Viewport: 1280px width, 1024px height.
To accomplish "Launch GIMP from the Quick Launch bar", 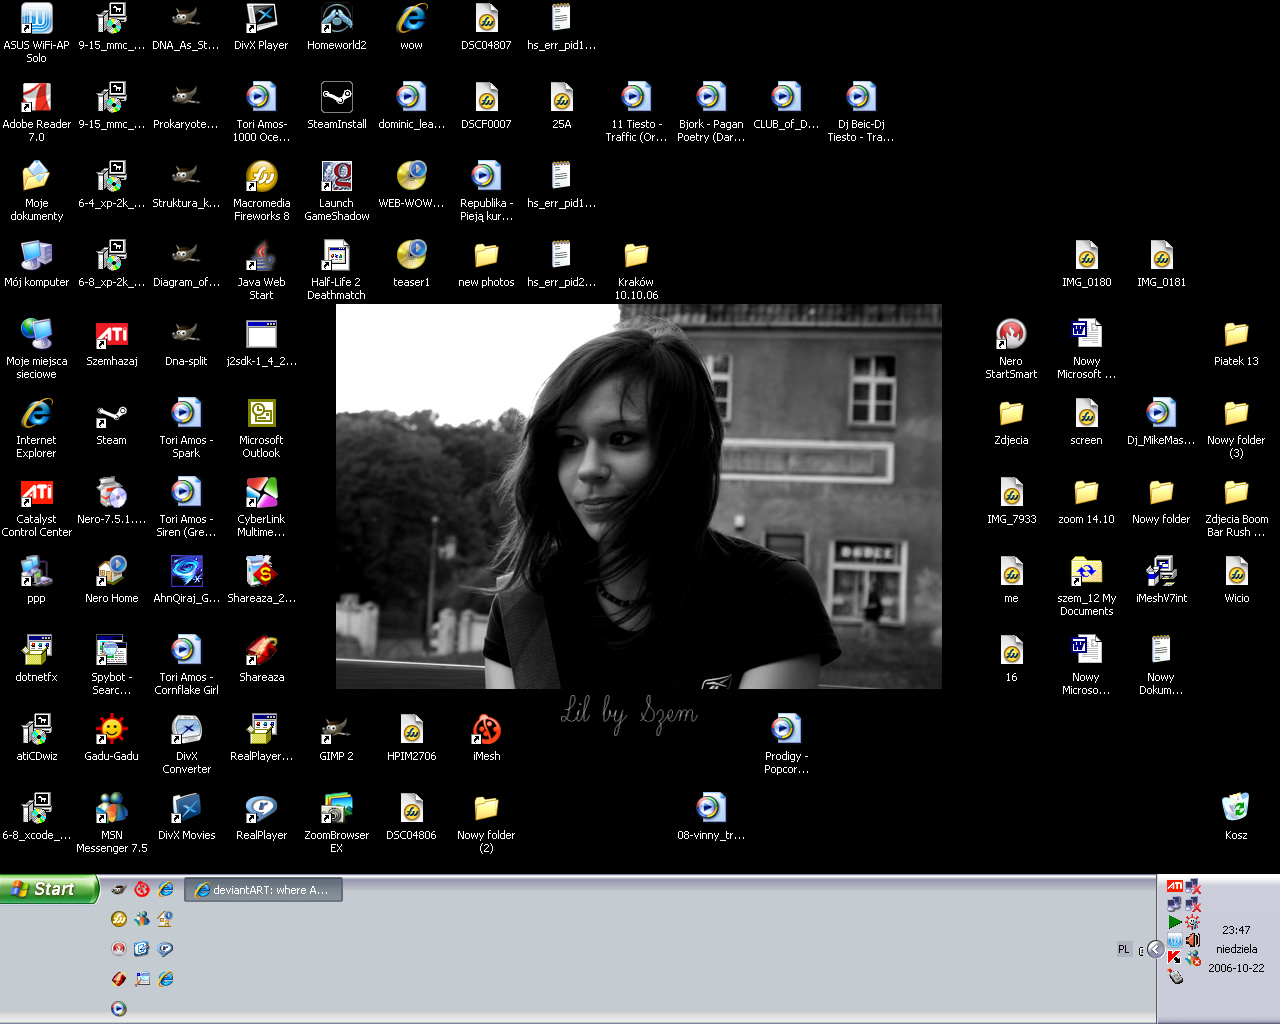I will coord(119,889).
